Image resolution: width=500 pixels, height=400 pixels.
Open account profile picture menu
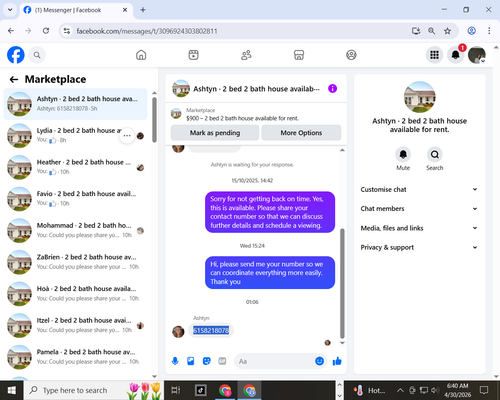477,55
